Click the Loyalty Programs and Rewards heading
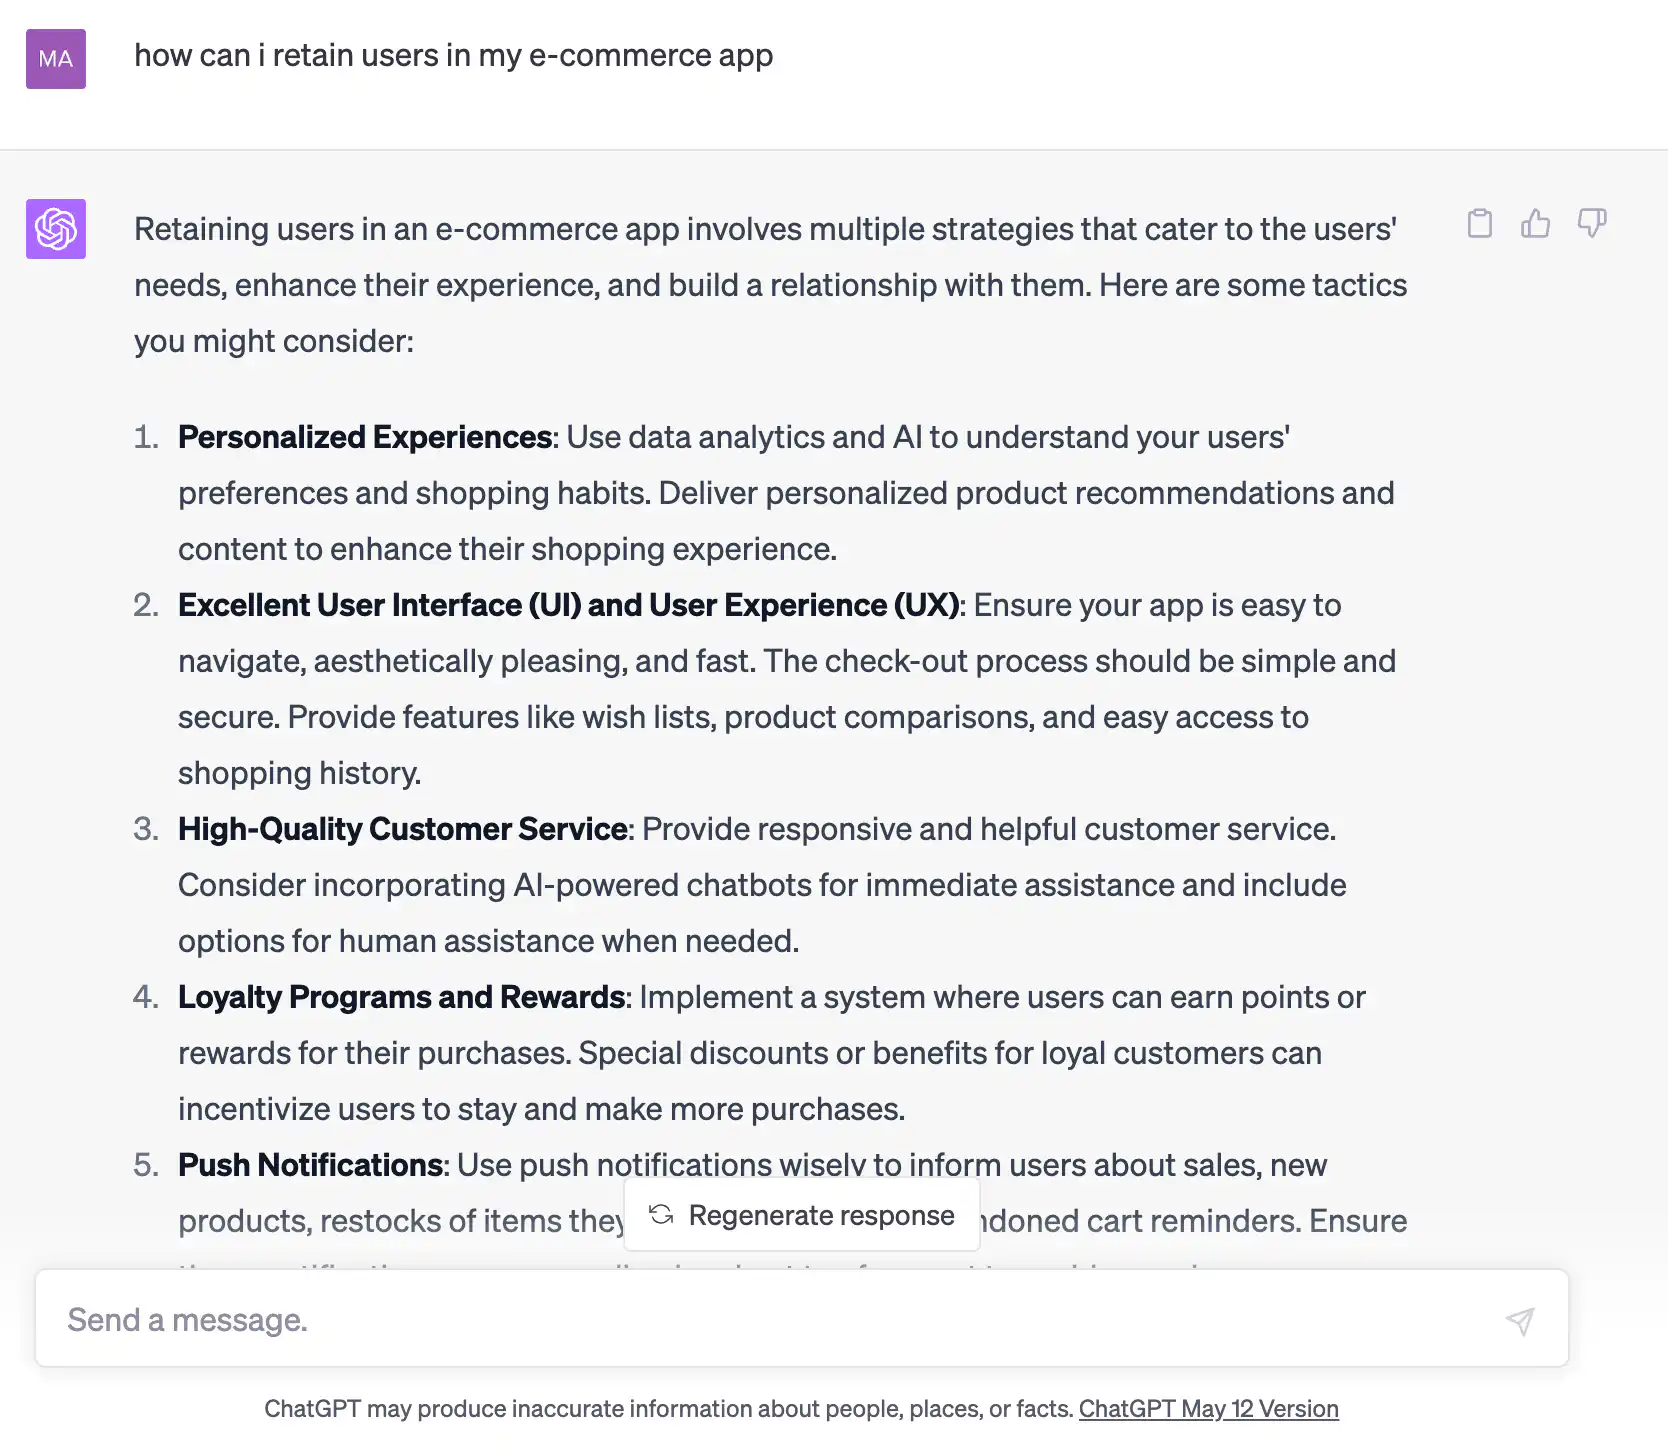Viewport: 1668px width, 1446px height. pyautogui.click(x=402, y=997)
